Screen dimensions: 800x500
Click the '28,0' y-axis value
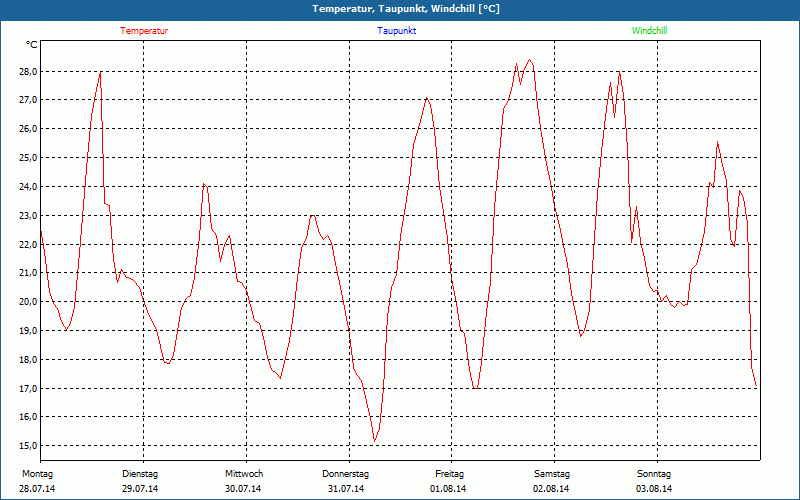tap(29, 71)
